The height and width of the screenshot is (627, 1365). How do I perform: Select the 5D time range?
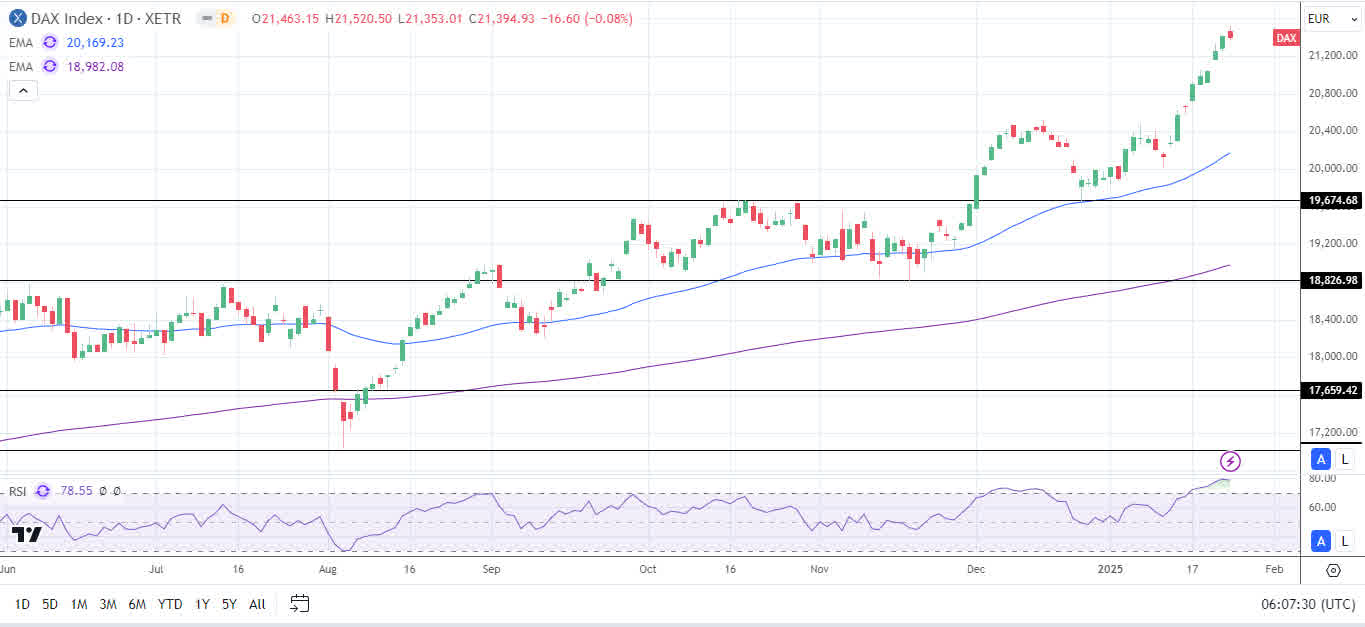[x=50, y=604]
